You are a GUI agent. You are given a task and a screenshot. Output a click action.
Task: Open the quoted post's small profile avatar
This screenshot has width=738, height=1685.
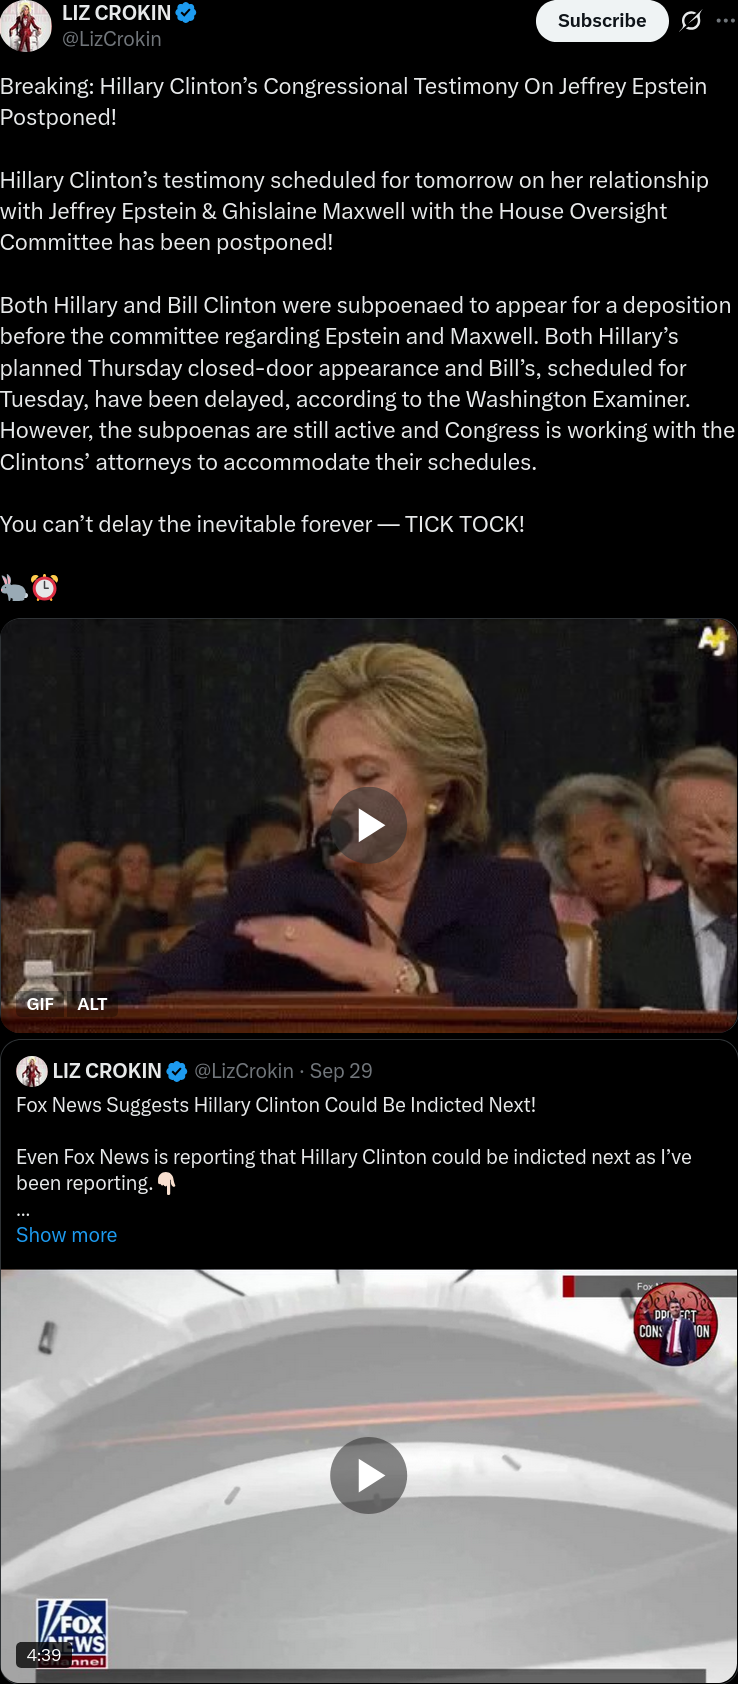(x=32, y=1071)
